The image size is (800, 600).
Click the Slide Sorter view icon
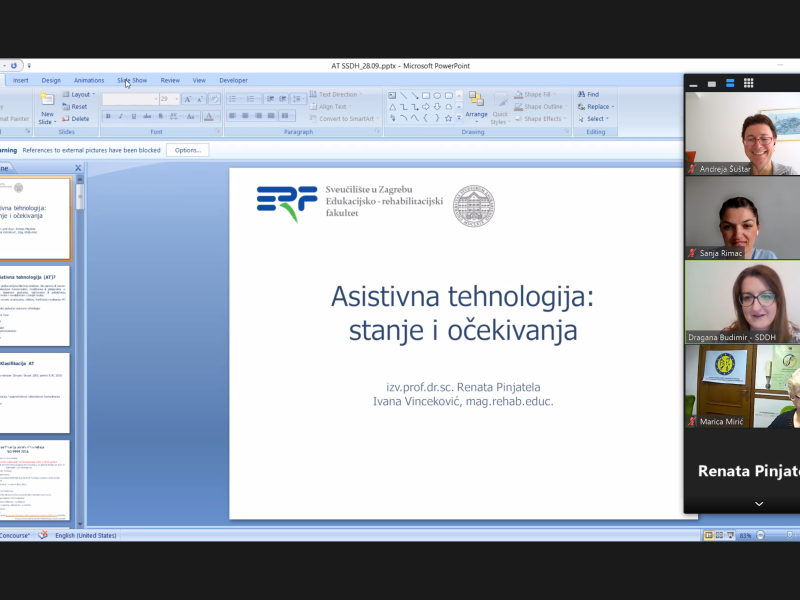[719, 536]
